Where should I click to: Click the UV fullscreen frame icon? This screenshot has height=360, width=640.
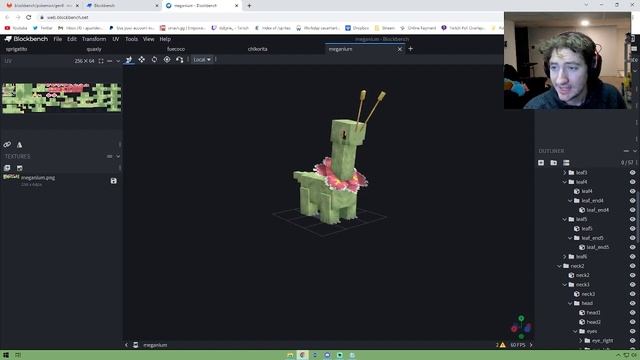[x=101, y=61]
